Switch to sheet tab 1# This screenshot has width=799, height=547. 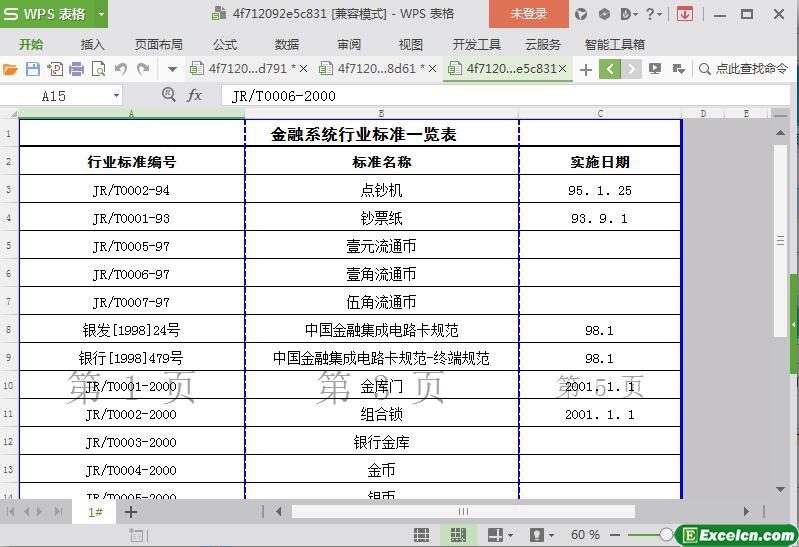pos(95,512)
